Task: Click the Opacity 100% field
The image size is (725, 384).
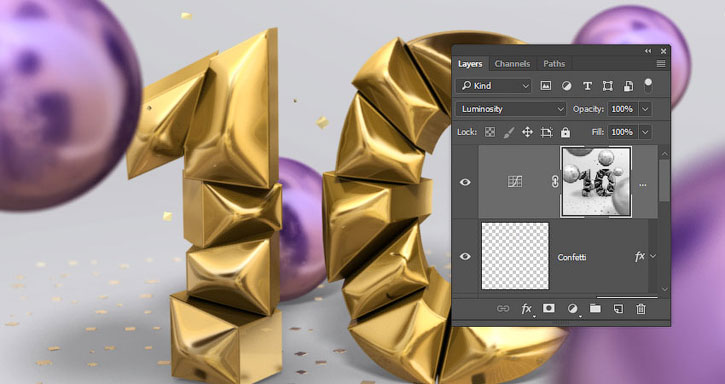Action: [622, 109]
